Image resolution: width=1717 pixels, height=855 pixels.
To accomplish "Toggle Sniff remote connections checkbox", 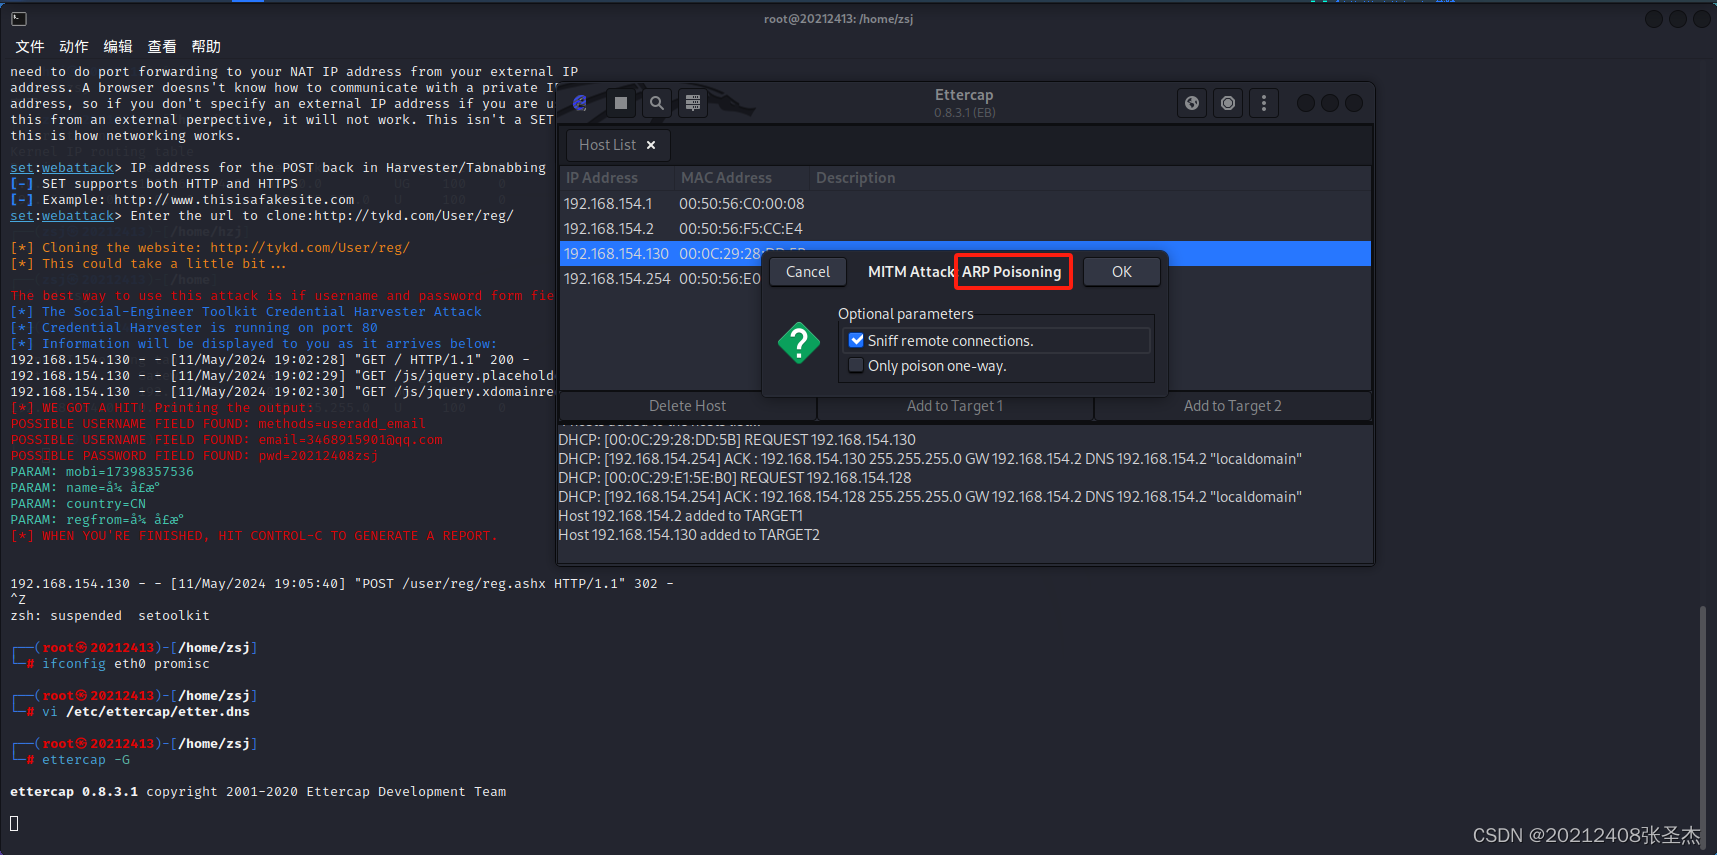I will [856, 340].
